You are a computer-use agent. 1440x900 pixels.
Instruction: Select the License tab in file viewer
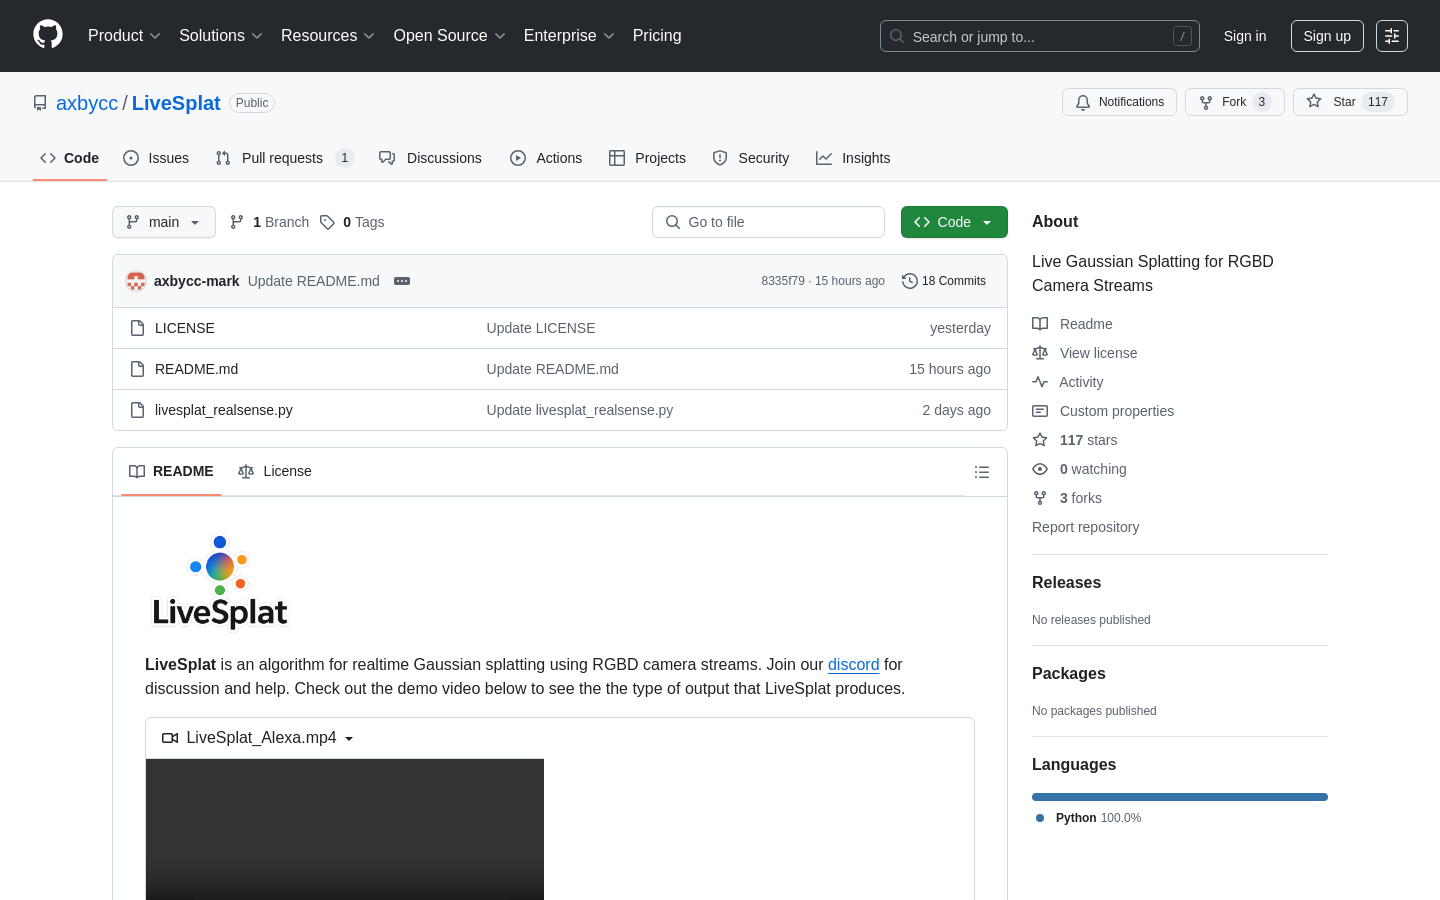[275, 471]
